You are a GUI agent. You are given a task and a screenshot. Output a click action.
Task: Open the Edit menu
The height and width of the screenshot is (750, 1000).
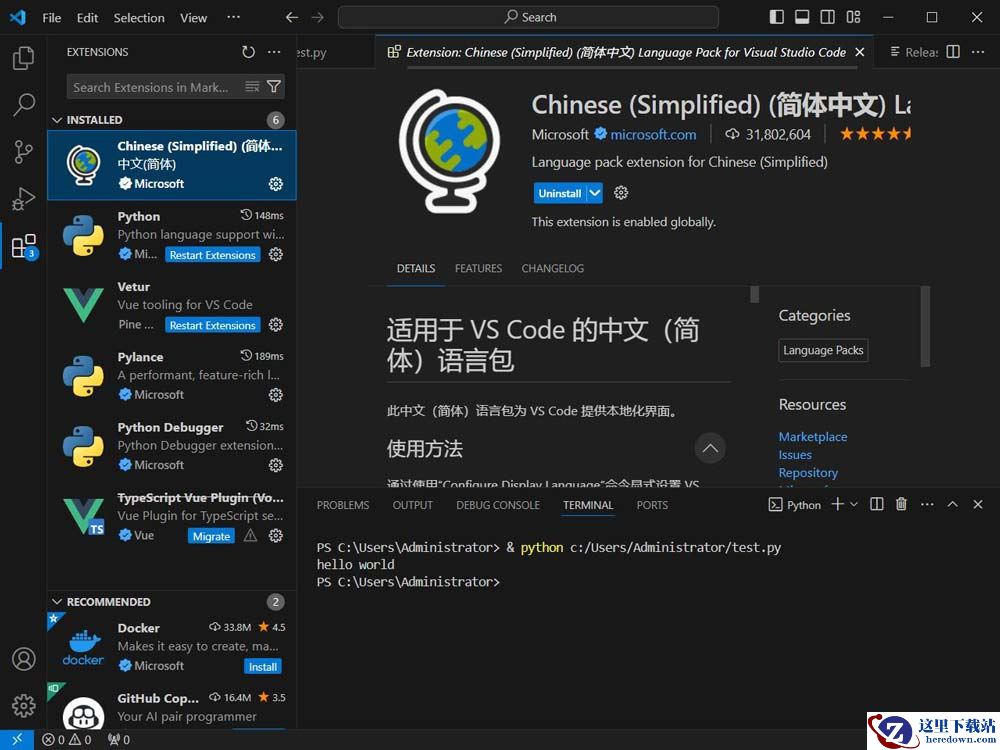tap(87, 18)
